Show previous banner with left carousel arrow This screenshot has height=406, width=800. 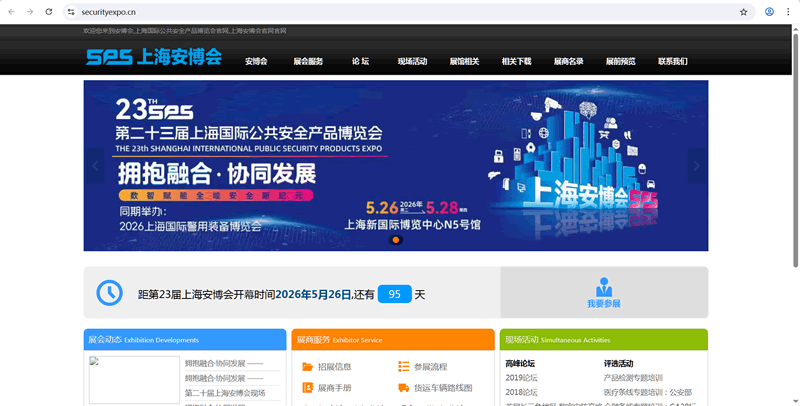tap(96, 165)
